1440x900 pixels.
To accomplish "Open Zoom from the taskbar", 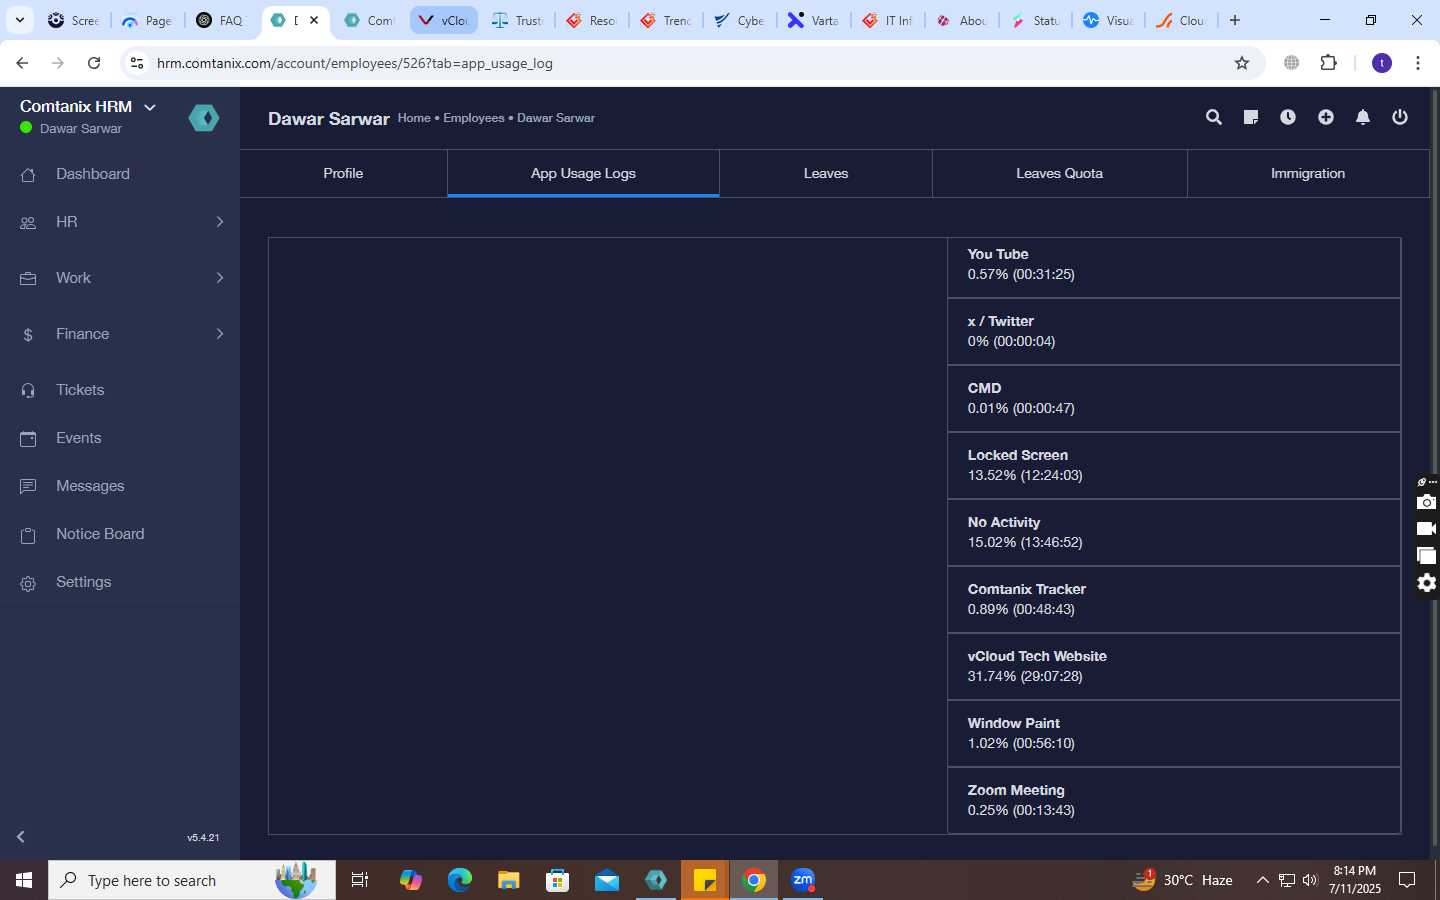I will (803, 880).
